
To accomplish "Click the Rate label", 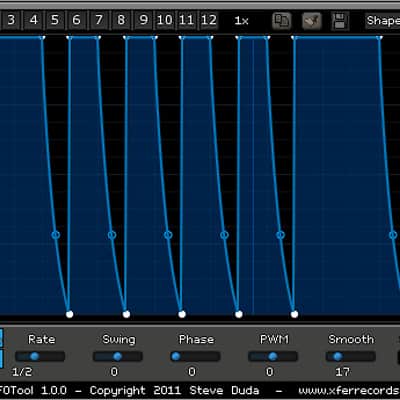I will [x=42, y=339].
